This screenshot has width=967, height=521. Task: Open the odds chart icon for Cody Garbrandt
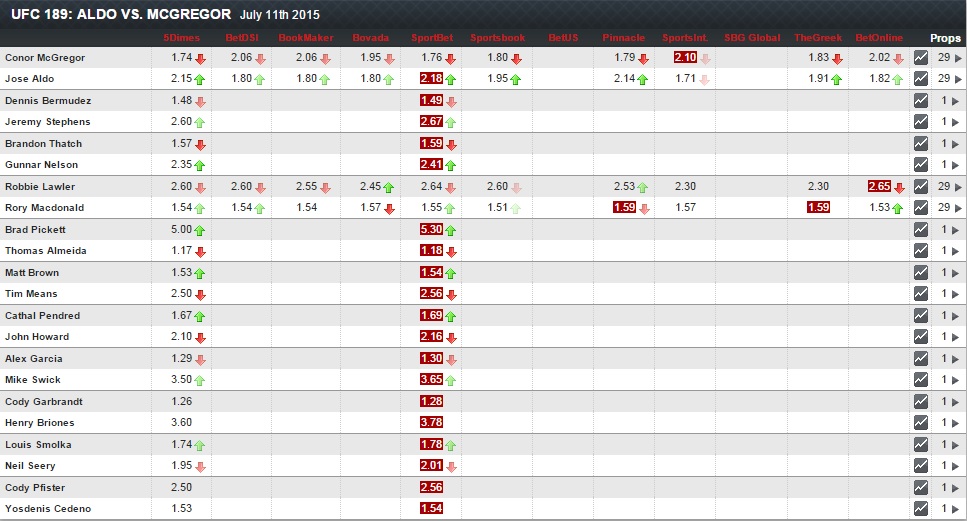tap(921, 401)
